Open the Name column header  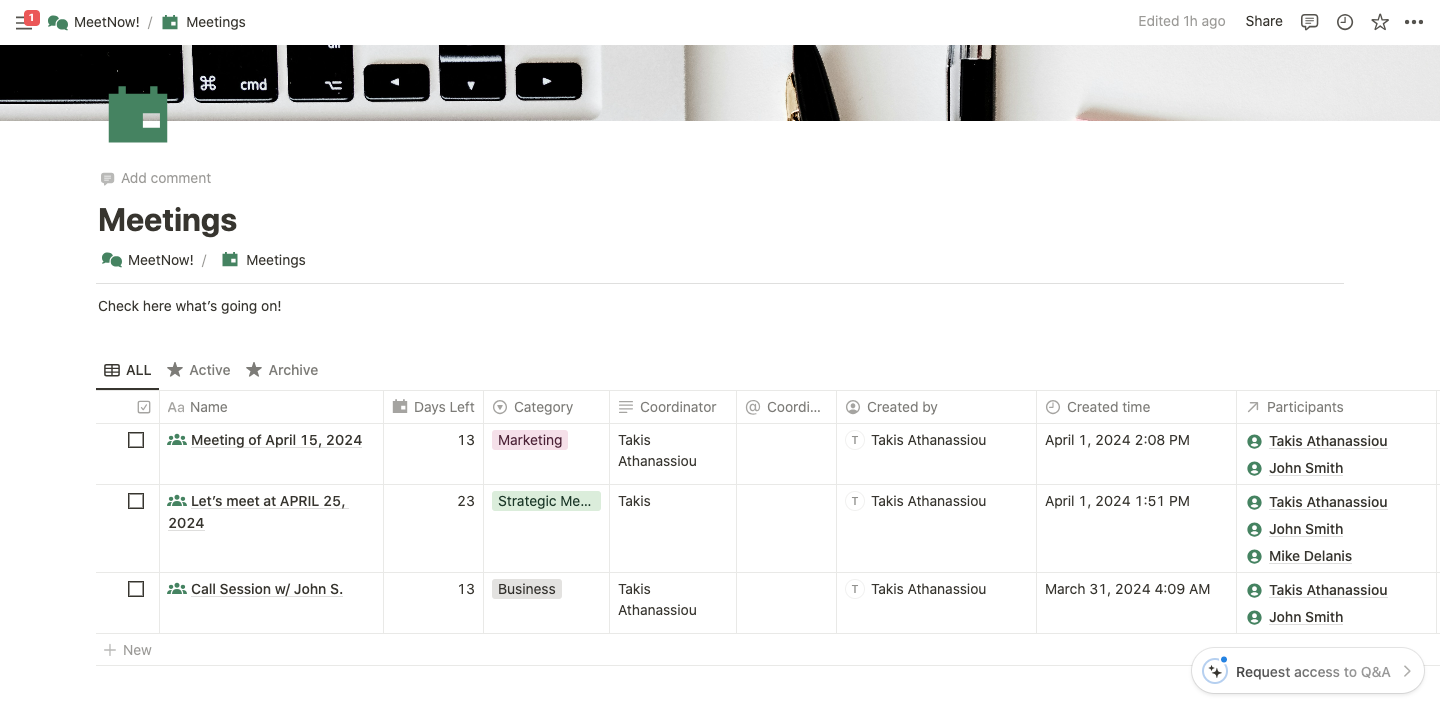(272, 407)
